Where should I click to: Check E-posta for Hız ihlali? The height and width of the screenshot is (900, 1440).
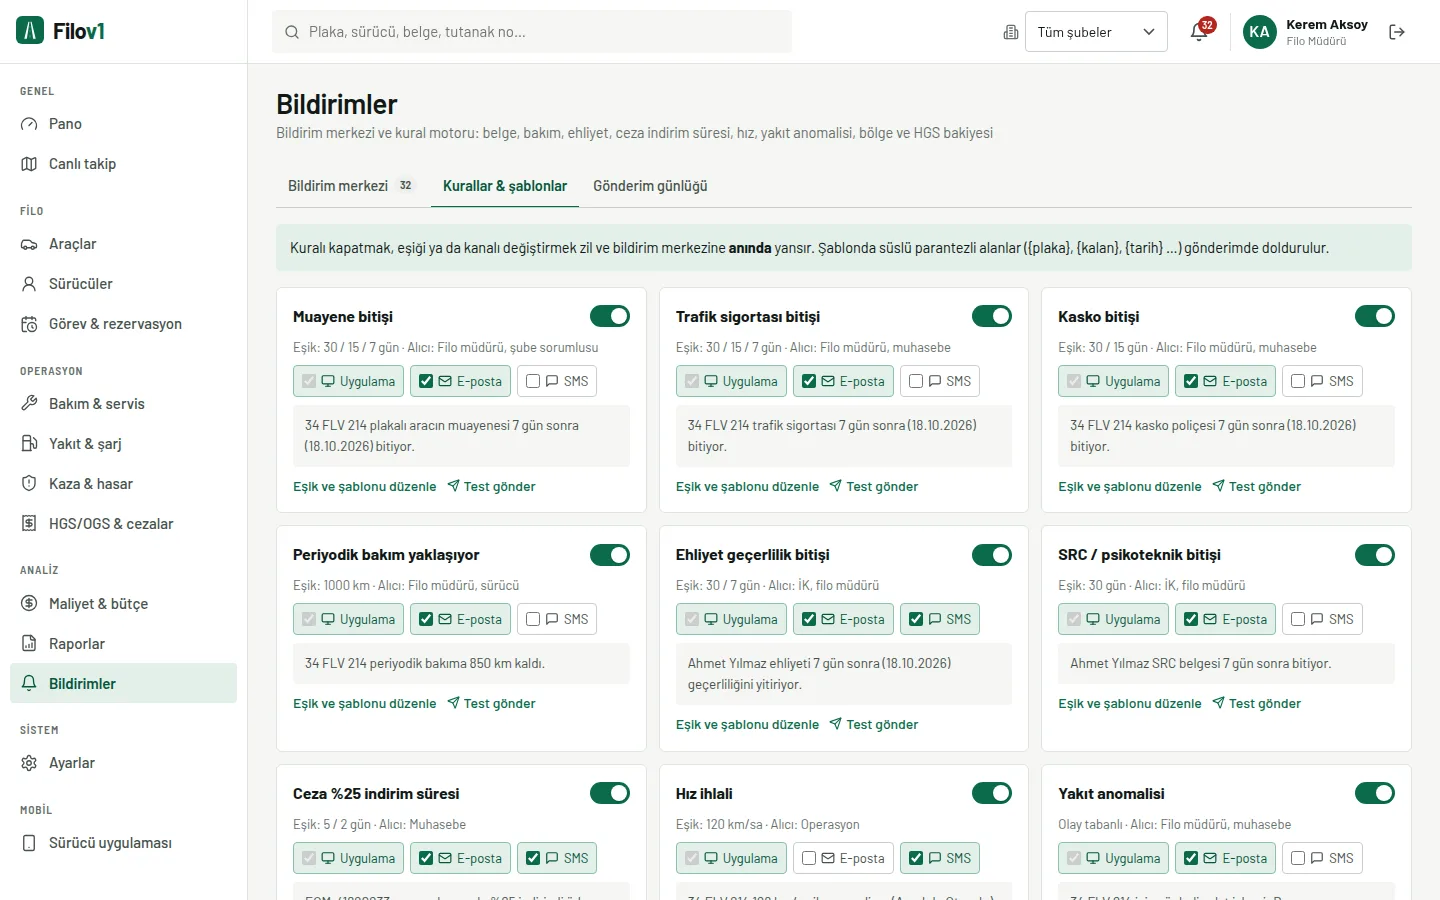[809, 858]
